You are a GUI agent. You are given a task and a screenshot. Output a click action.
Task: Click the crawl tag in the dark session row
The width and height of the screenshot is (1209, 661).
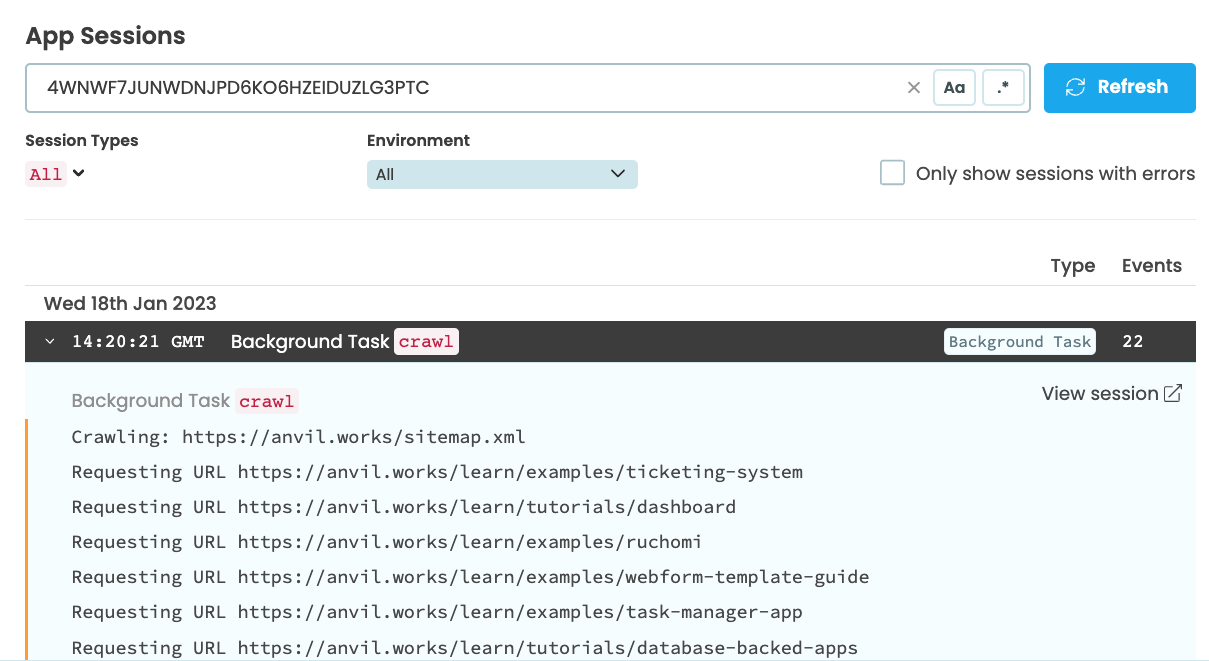[426, 342]
